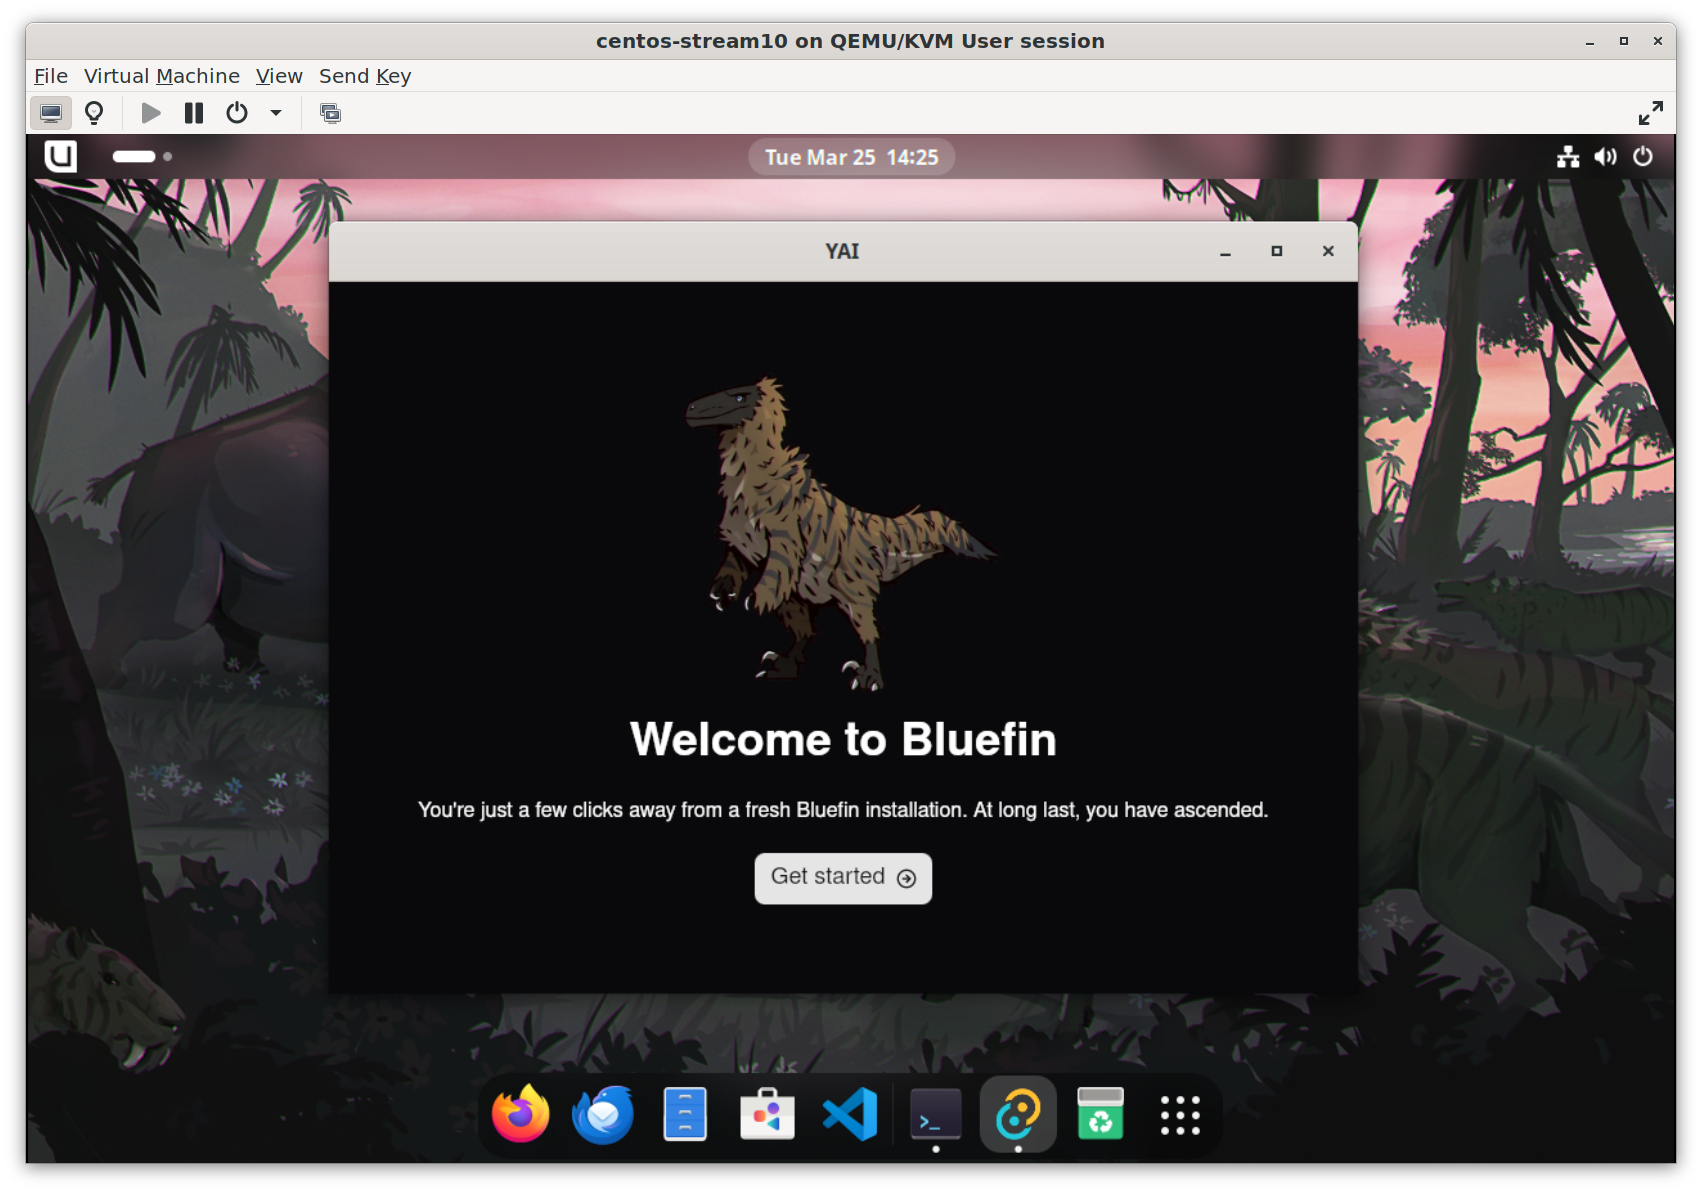The width and height of the screenshot is (1702, 1192).
Task: Open the Bluefin logo menu in top bar
Action: coord(61,156)
